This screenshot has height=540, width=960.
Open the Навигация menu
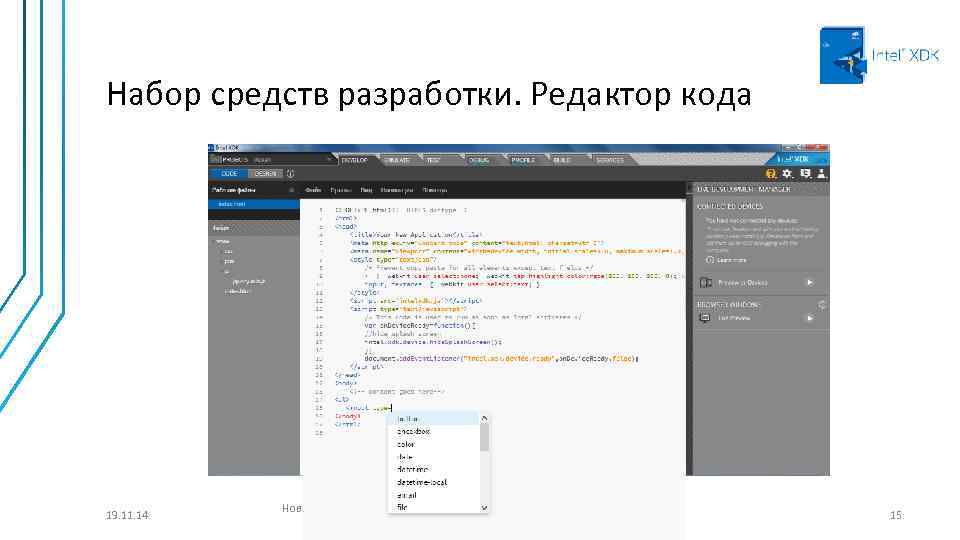(x=396, y=190)
